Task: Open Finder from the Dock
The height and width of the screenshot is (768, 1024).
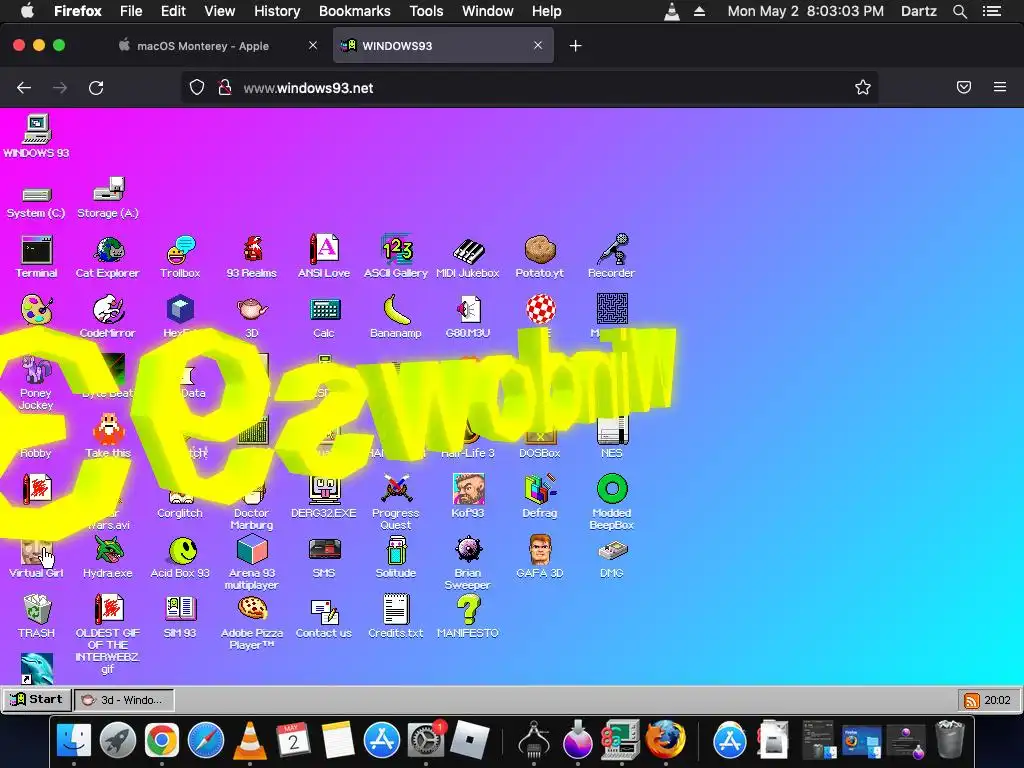Action: 74,740
